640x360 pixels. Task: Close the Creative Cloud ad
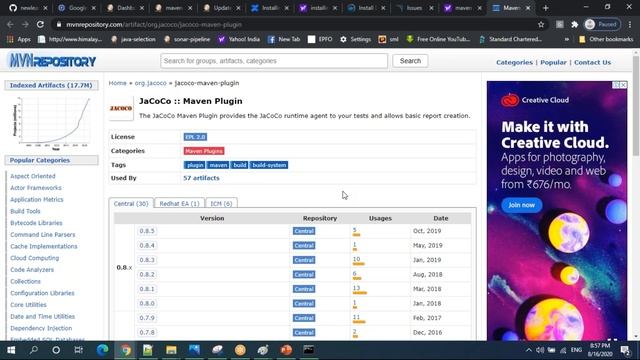(623, 85)
